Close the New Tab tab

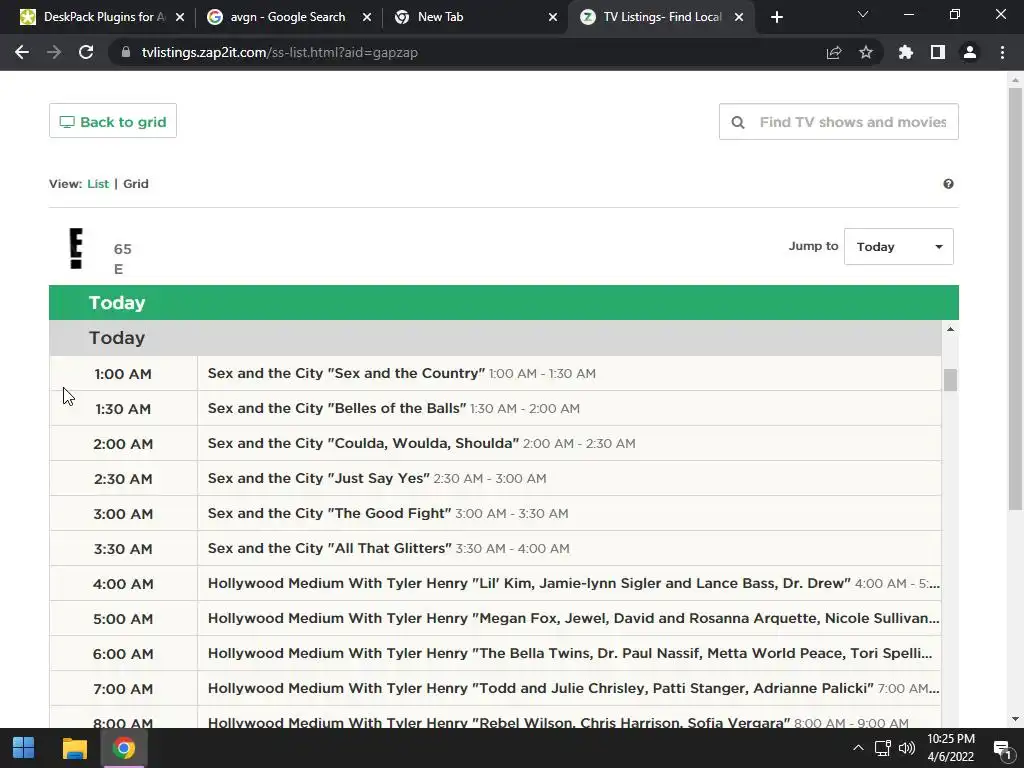click(x=553, y=17)
